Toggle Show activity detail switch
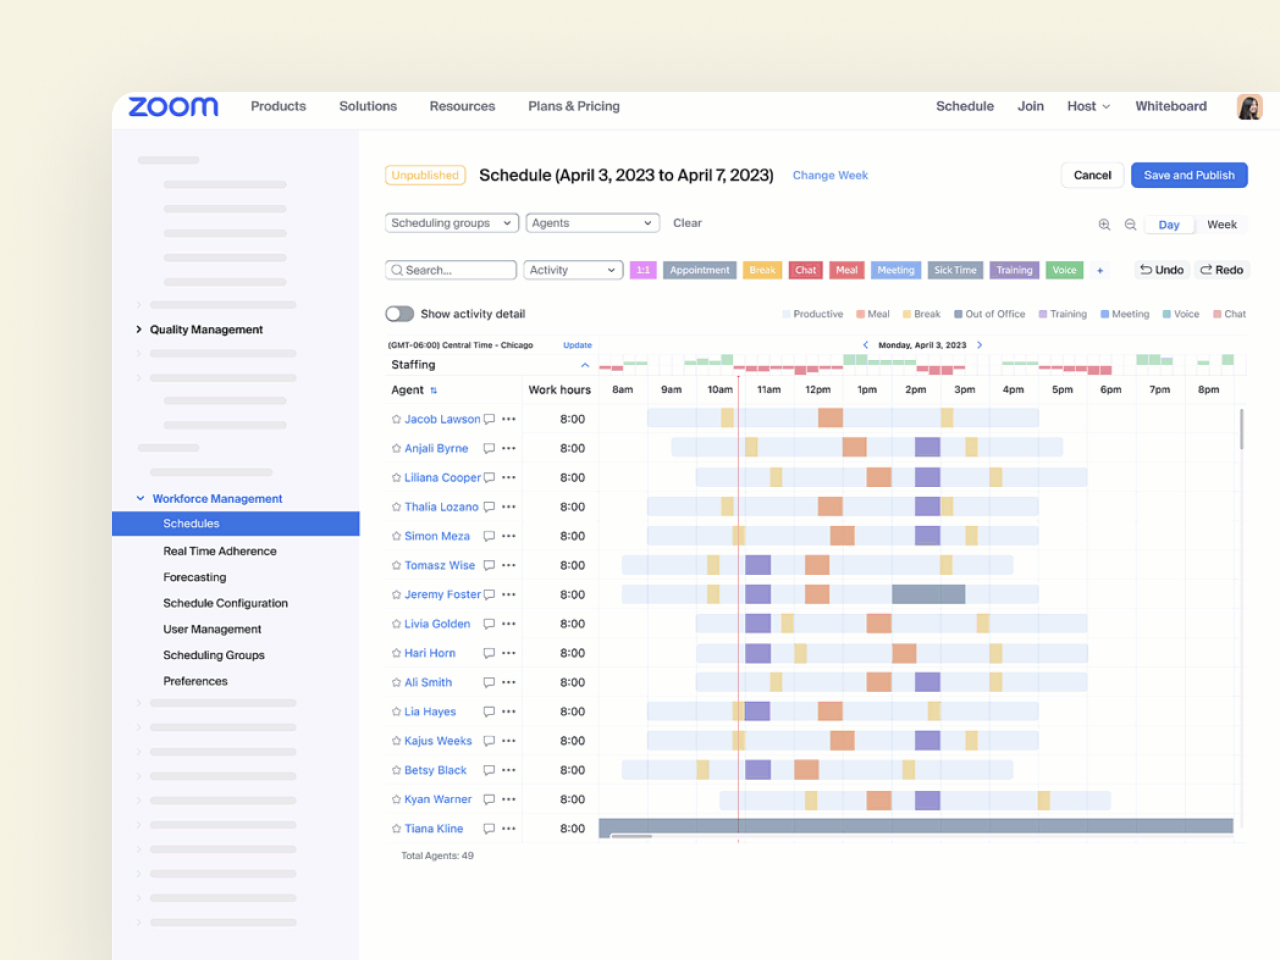 point(400,314)
